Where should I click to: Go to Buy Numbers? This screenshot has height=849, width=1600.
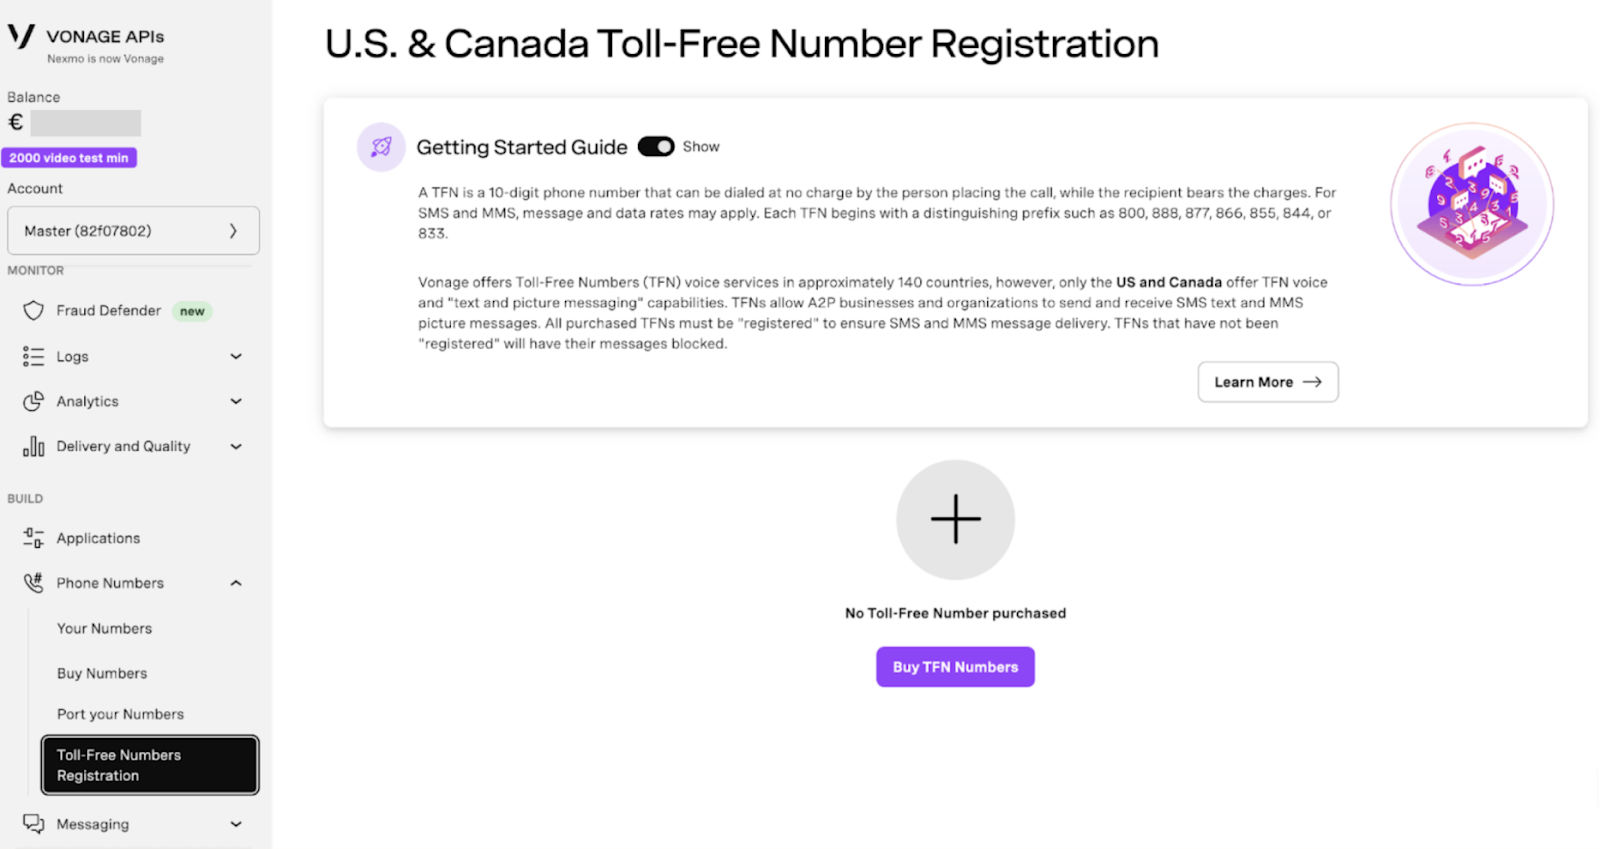(102, 674)
